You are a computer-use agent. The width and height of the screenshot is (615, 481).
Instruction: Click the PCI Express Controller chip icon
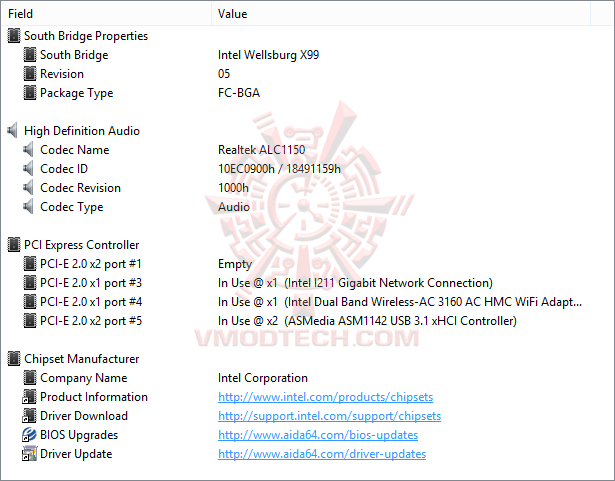(14, 245)
